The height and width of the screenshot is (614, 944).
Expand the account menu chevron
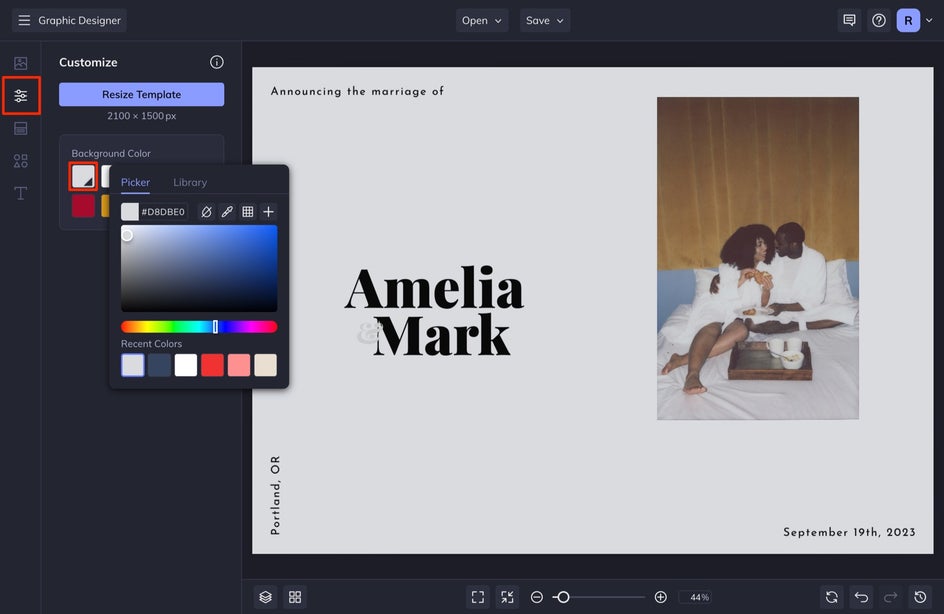(x=929, y=20)
